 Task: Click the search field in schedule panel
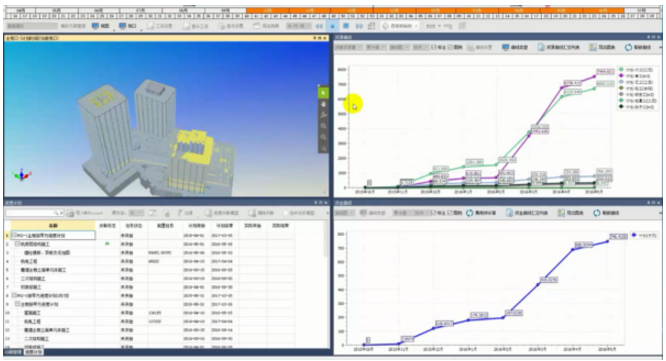(34, 213)
